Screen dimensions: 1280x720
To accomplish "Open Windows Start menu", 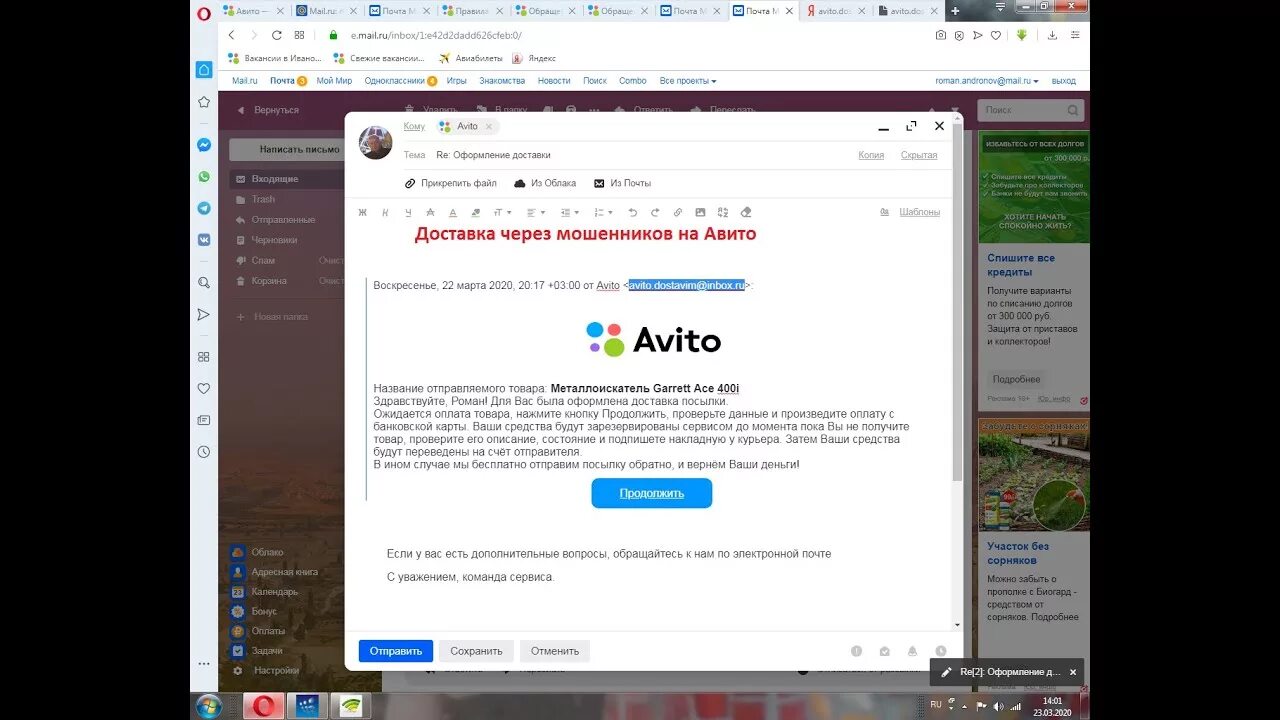I will [x=209, y=706].
